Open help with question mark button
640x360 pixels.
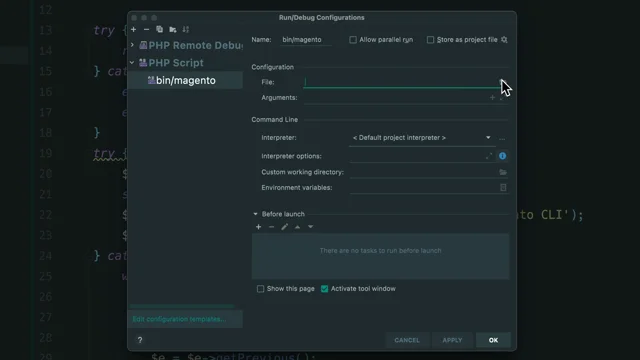click(140, 340)
